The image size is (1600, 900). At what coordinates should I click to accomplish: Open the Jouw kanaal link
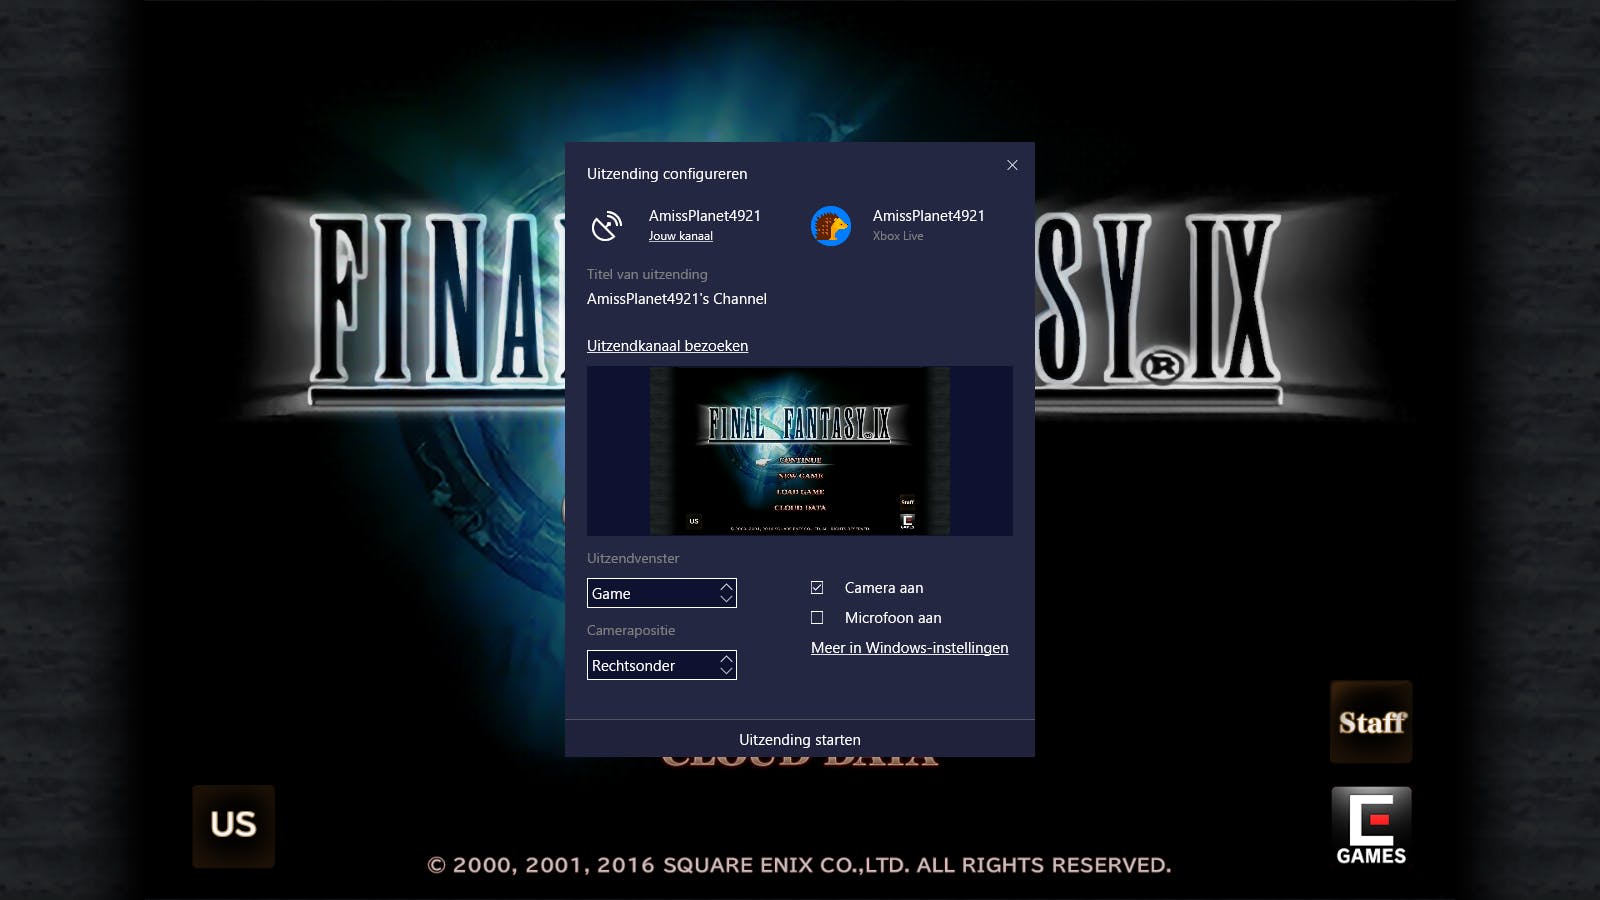pos(680,236)
